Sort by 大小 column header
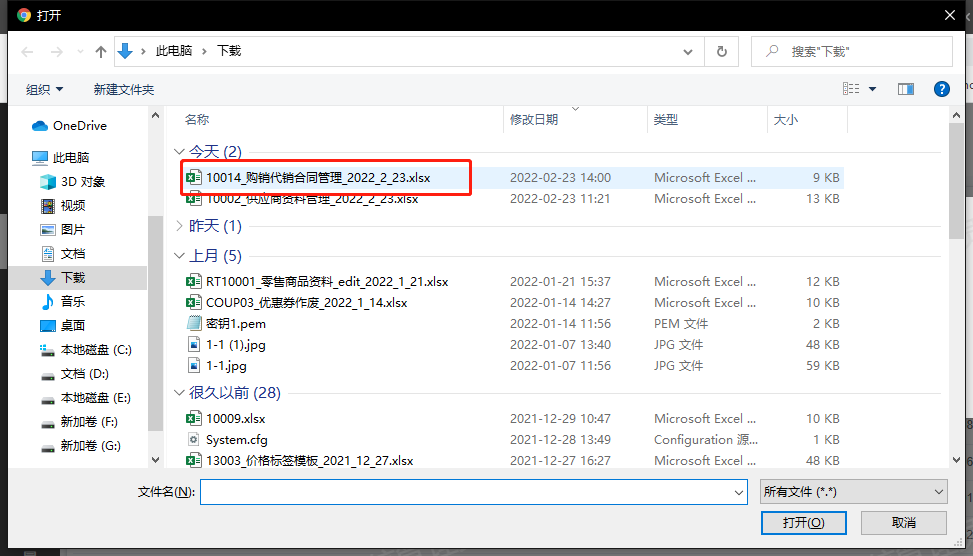Viewport: 973px width, 556px height. click(786, 120)
